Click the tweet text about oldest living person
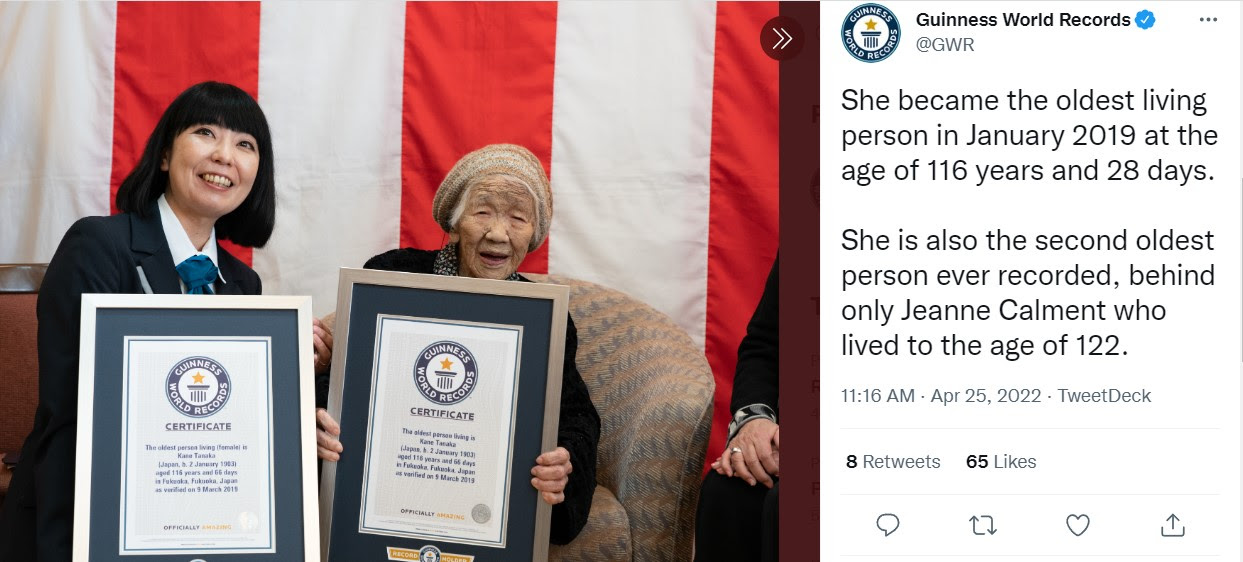Viewport: 1243px width, 562px height. click(1029, 135)
